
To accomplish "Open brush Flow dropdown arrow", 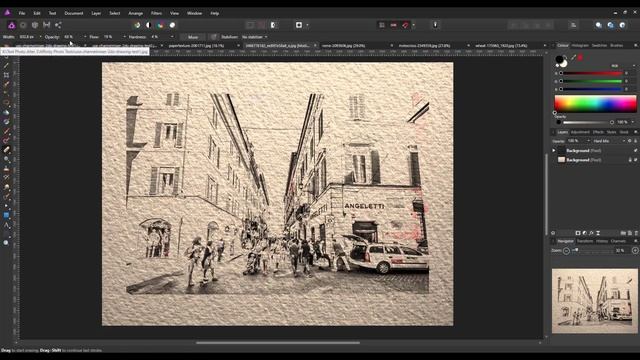I will tap(124, 37).
